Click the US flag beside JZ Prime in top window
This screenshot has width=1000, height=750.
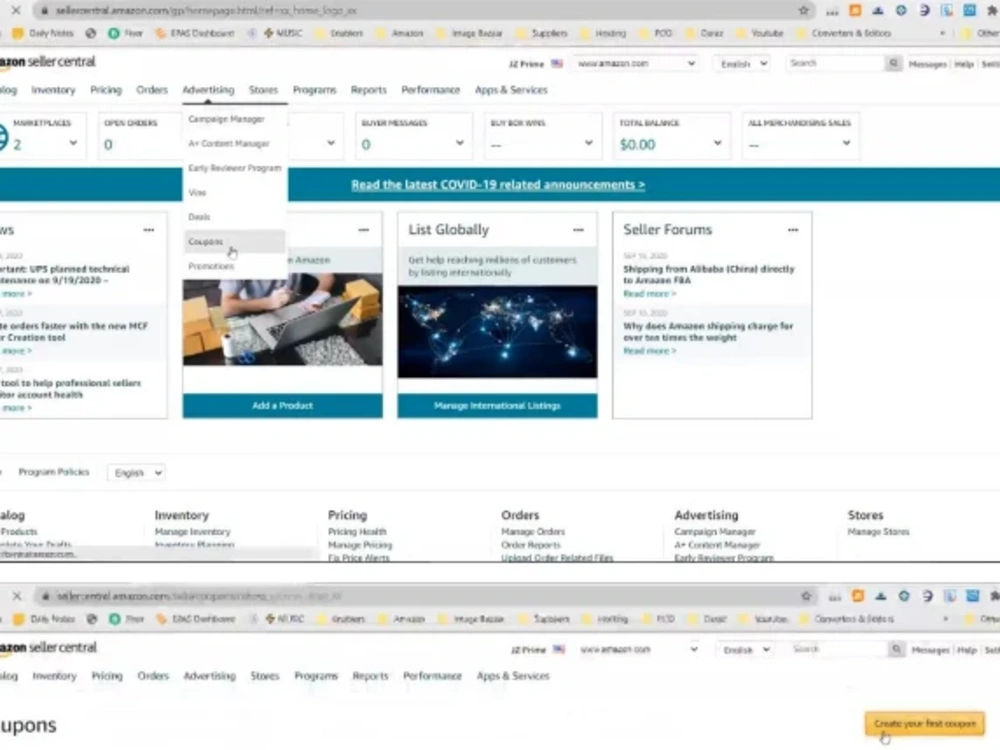point(557,64)
